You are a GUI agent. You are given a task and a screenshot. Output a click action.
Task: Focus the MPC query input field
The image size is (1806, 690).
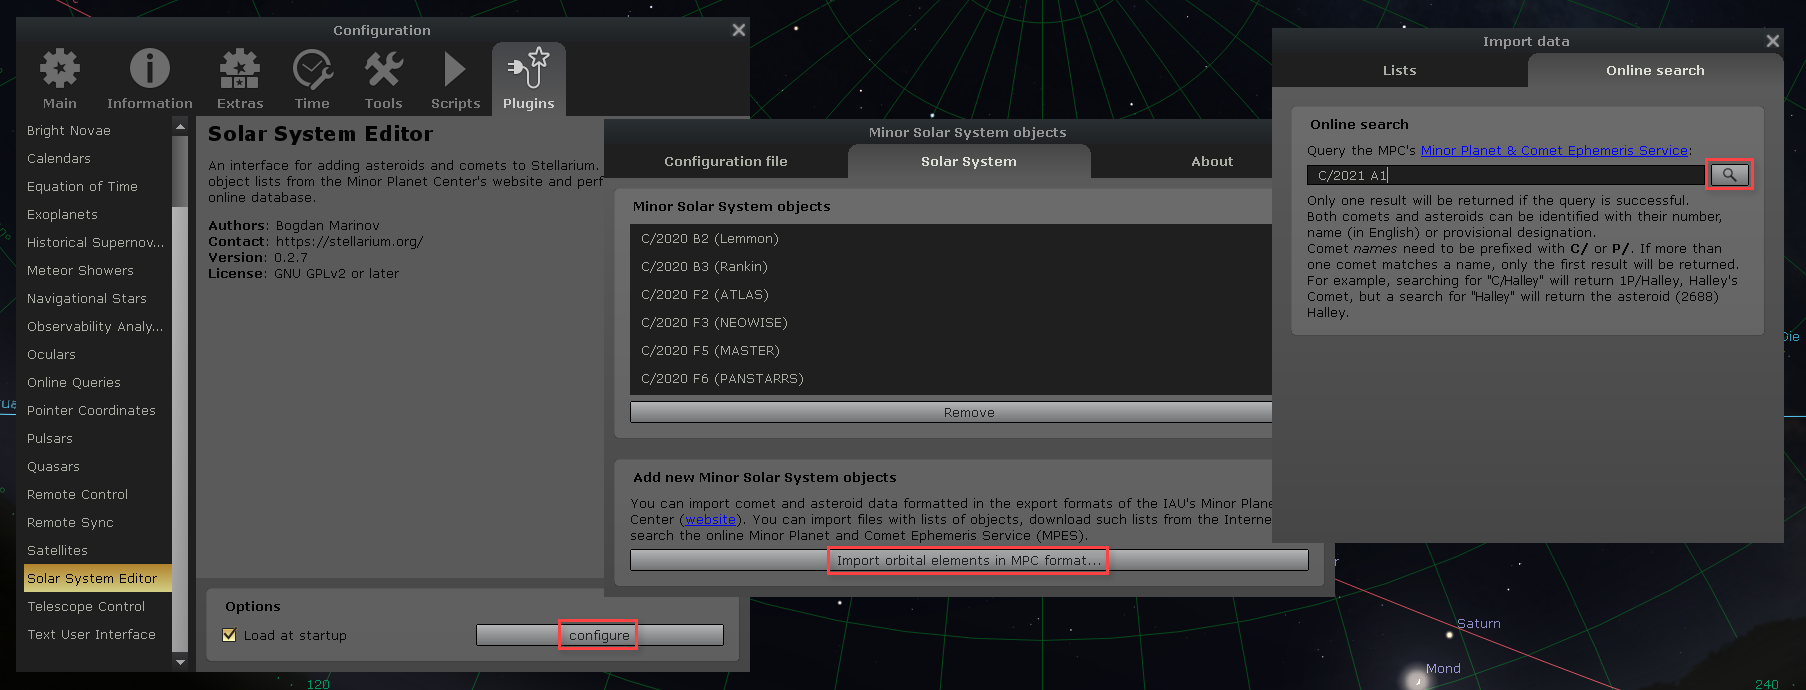[1505, 175]
